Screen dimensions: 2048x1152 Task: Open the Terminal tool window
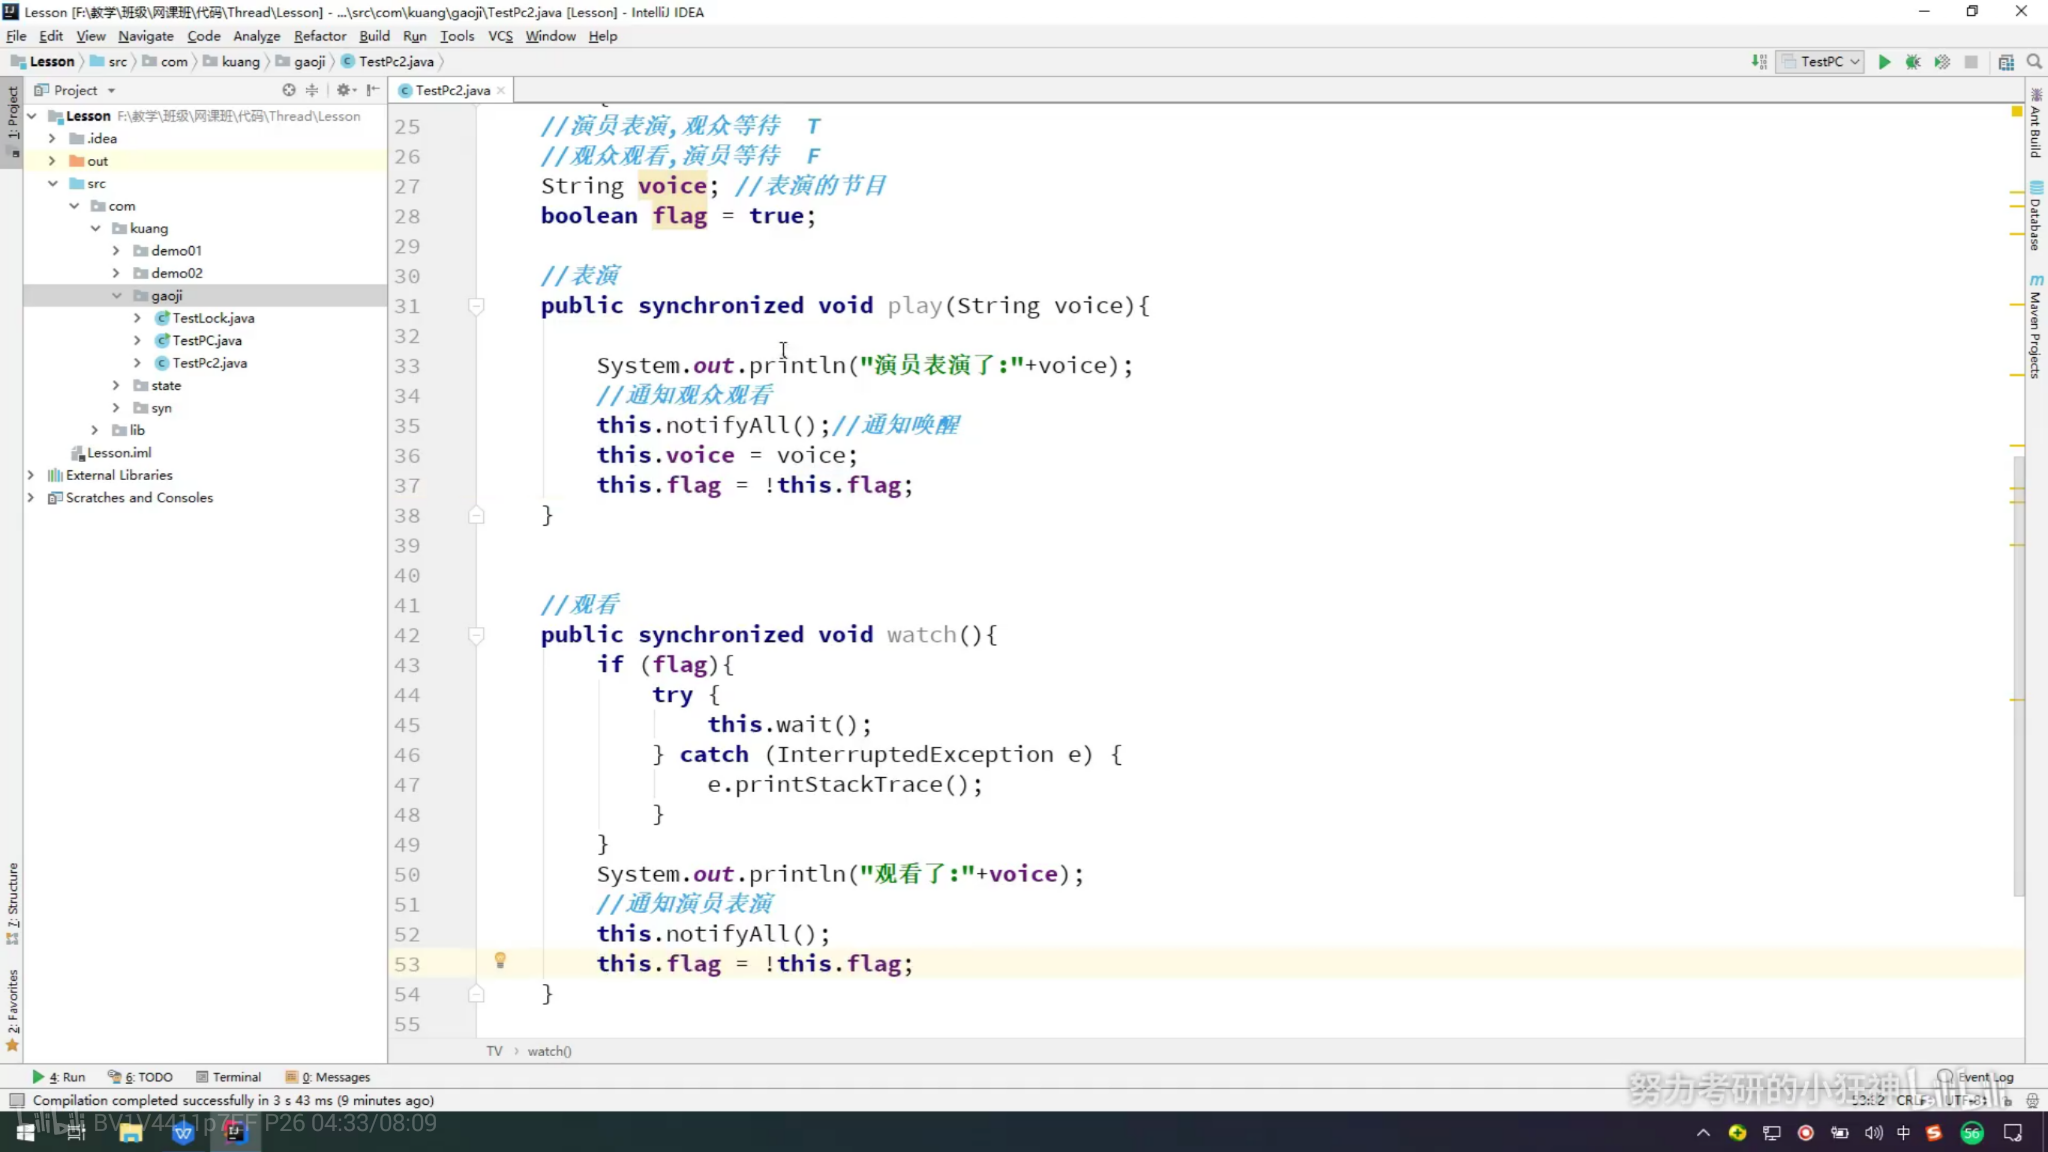click(x=229, y=1077)
